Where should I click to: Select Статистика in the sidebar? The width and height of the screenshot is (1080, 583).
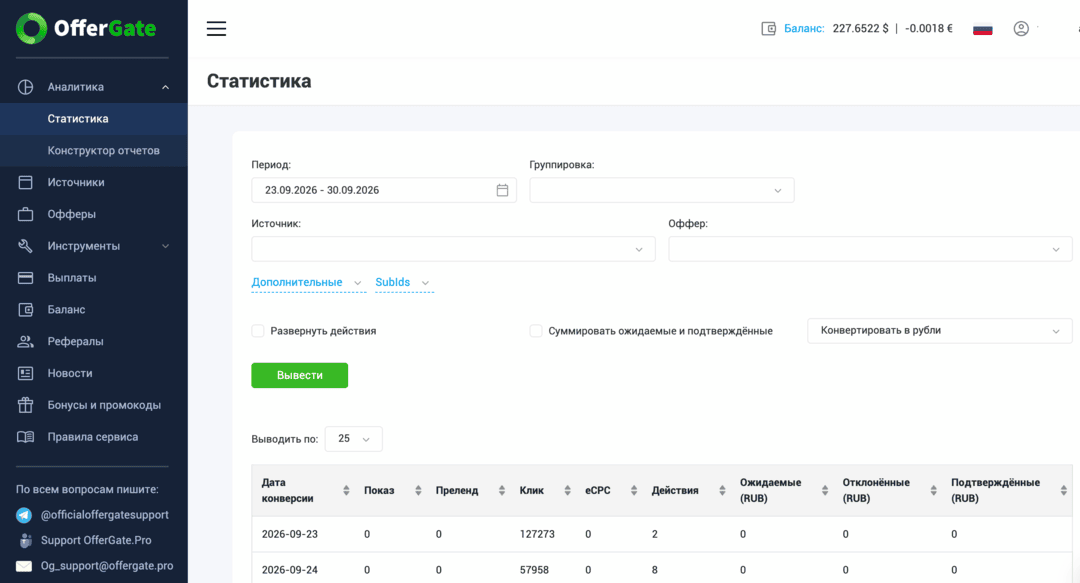point(94,119)
